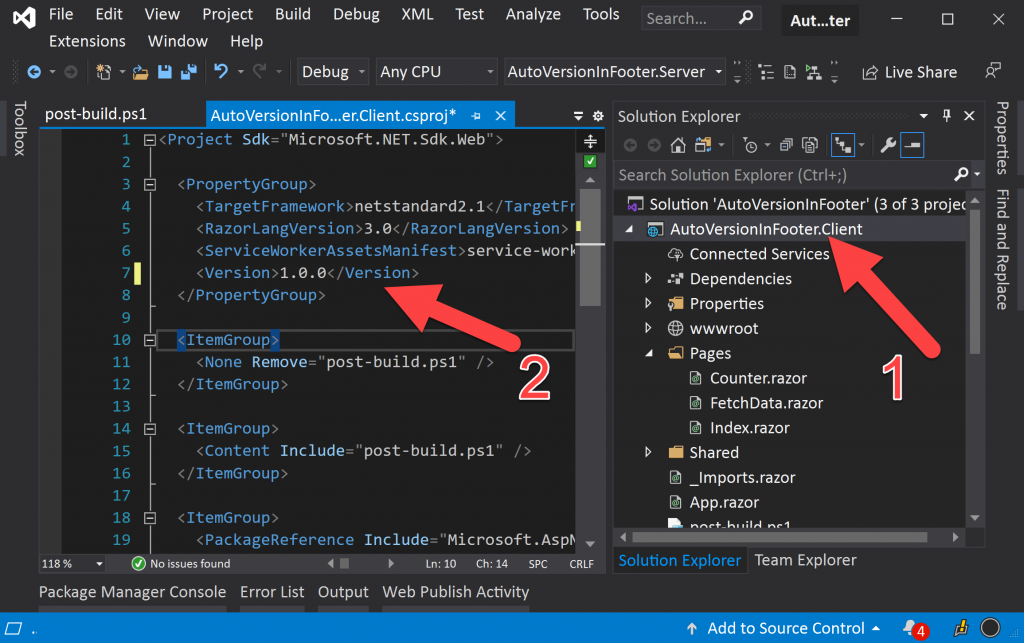This screenshot has width=1024, height=643.
Task: Click the editor settings gear icon
Action: coord(598,116)
